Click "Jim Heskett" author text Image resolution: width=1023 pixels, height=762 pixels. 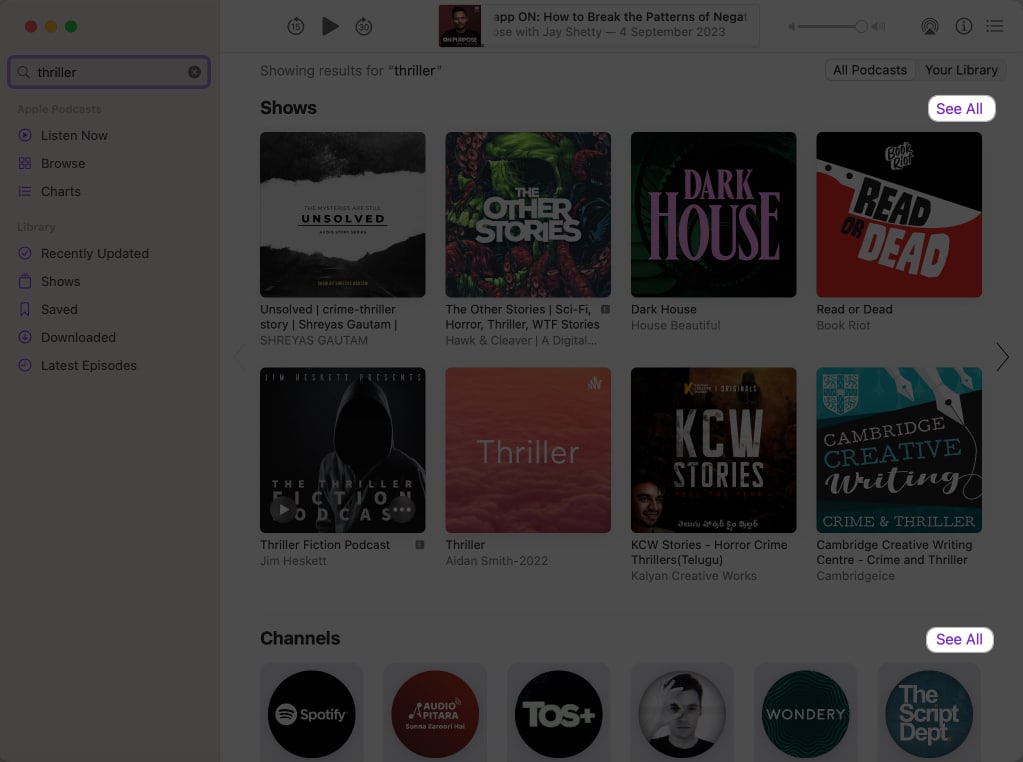point(293,560)
